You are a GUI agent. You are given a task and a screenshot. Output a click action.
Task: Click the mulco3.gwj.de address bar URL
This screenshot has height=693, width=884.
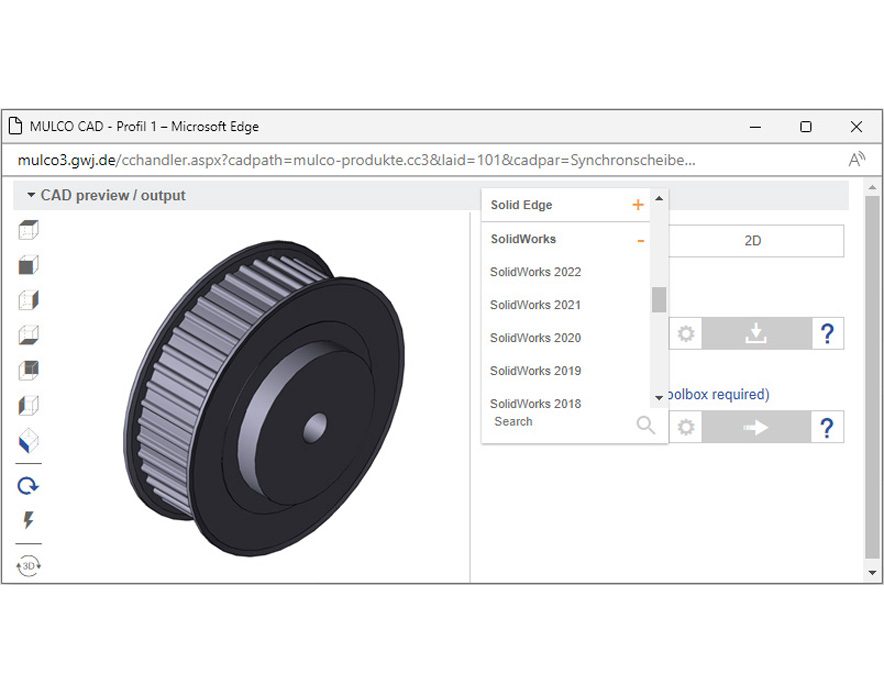pyautogui.click(x=356, y=160)
